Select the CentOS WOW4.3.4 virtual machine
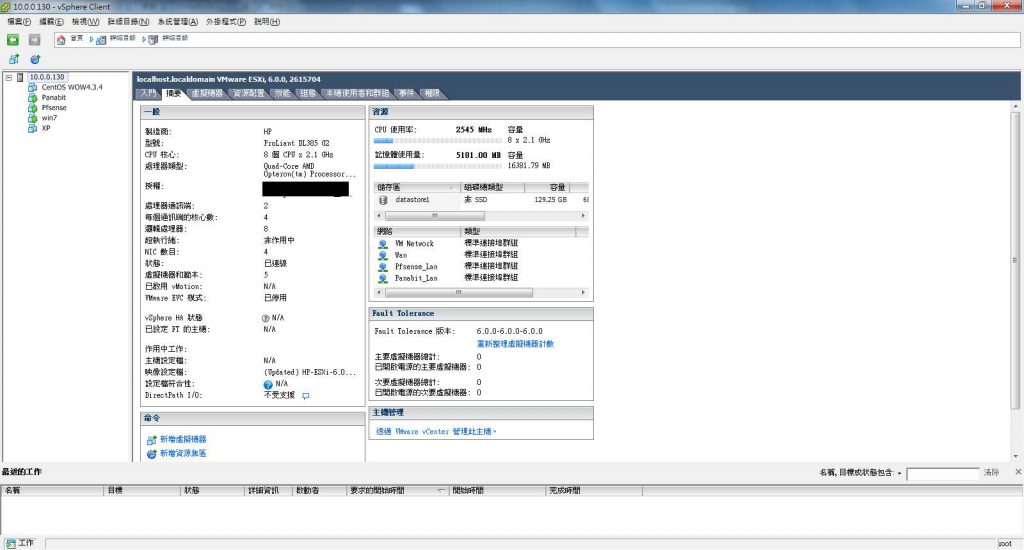Viewport: 1024px width, 550px height. [70, 87]
